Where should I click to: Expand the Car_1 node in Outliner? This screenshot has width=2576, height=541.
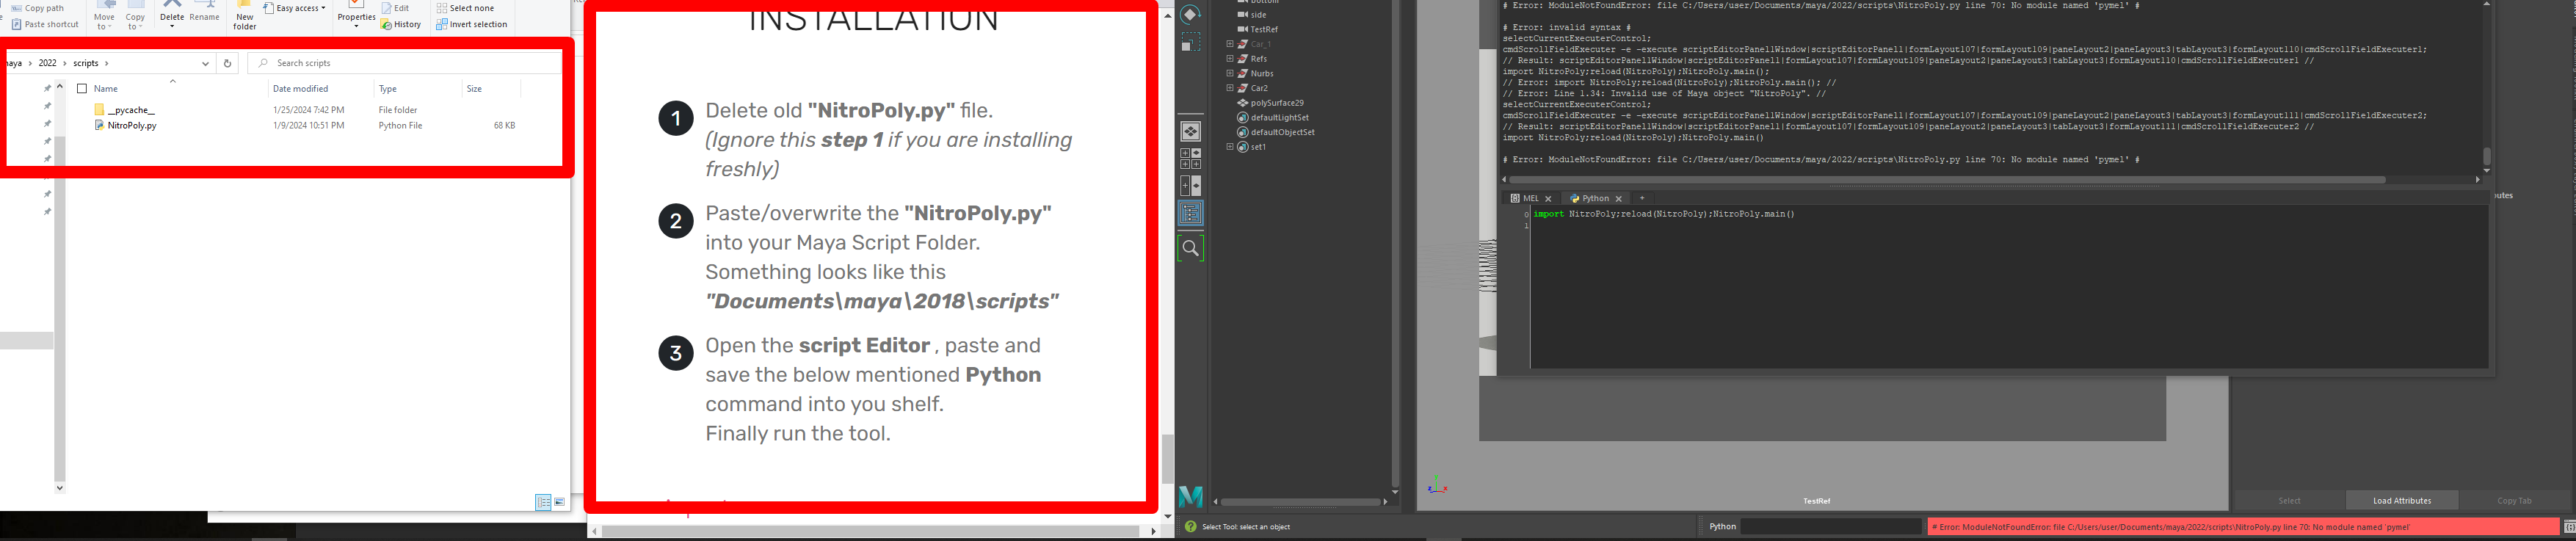point(1230,44)
